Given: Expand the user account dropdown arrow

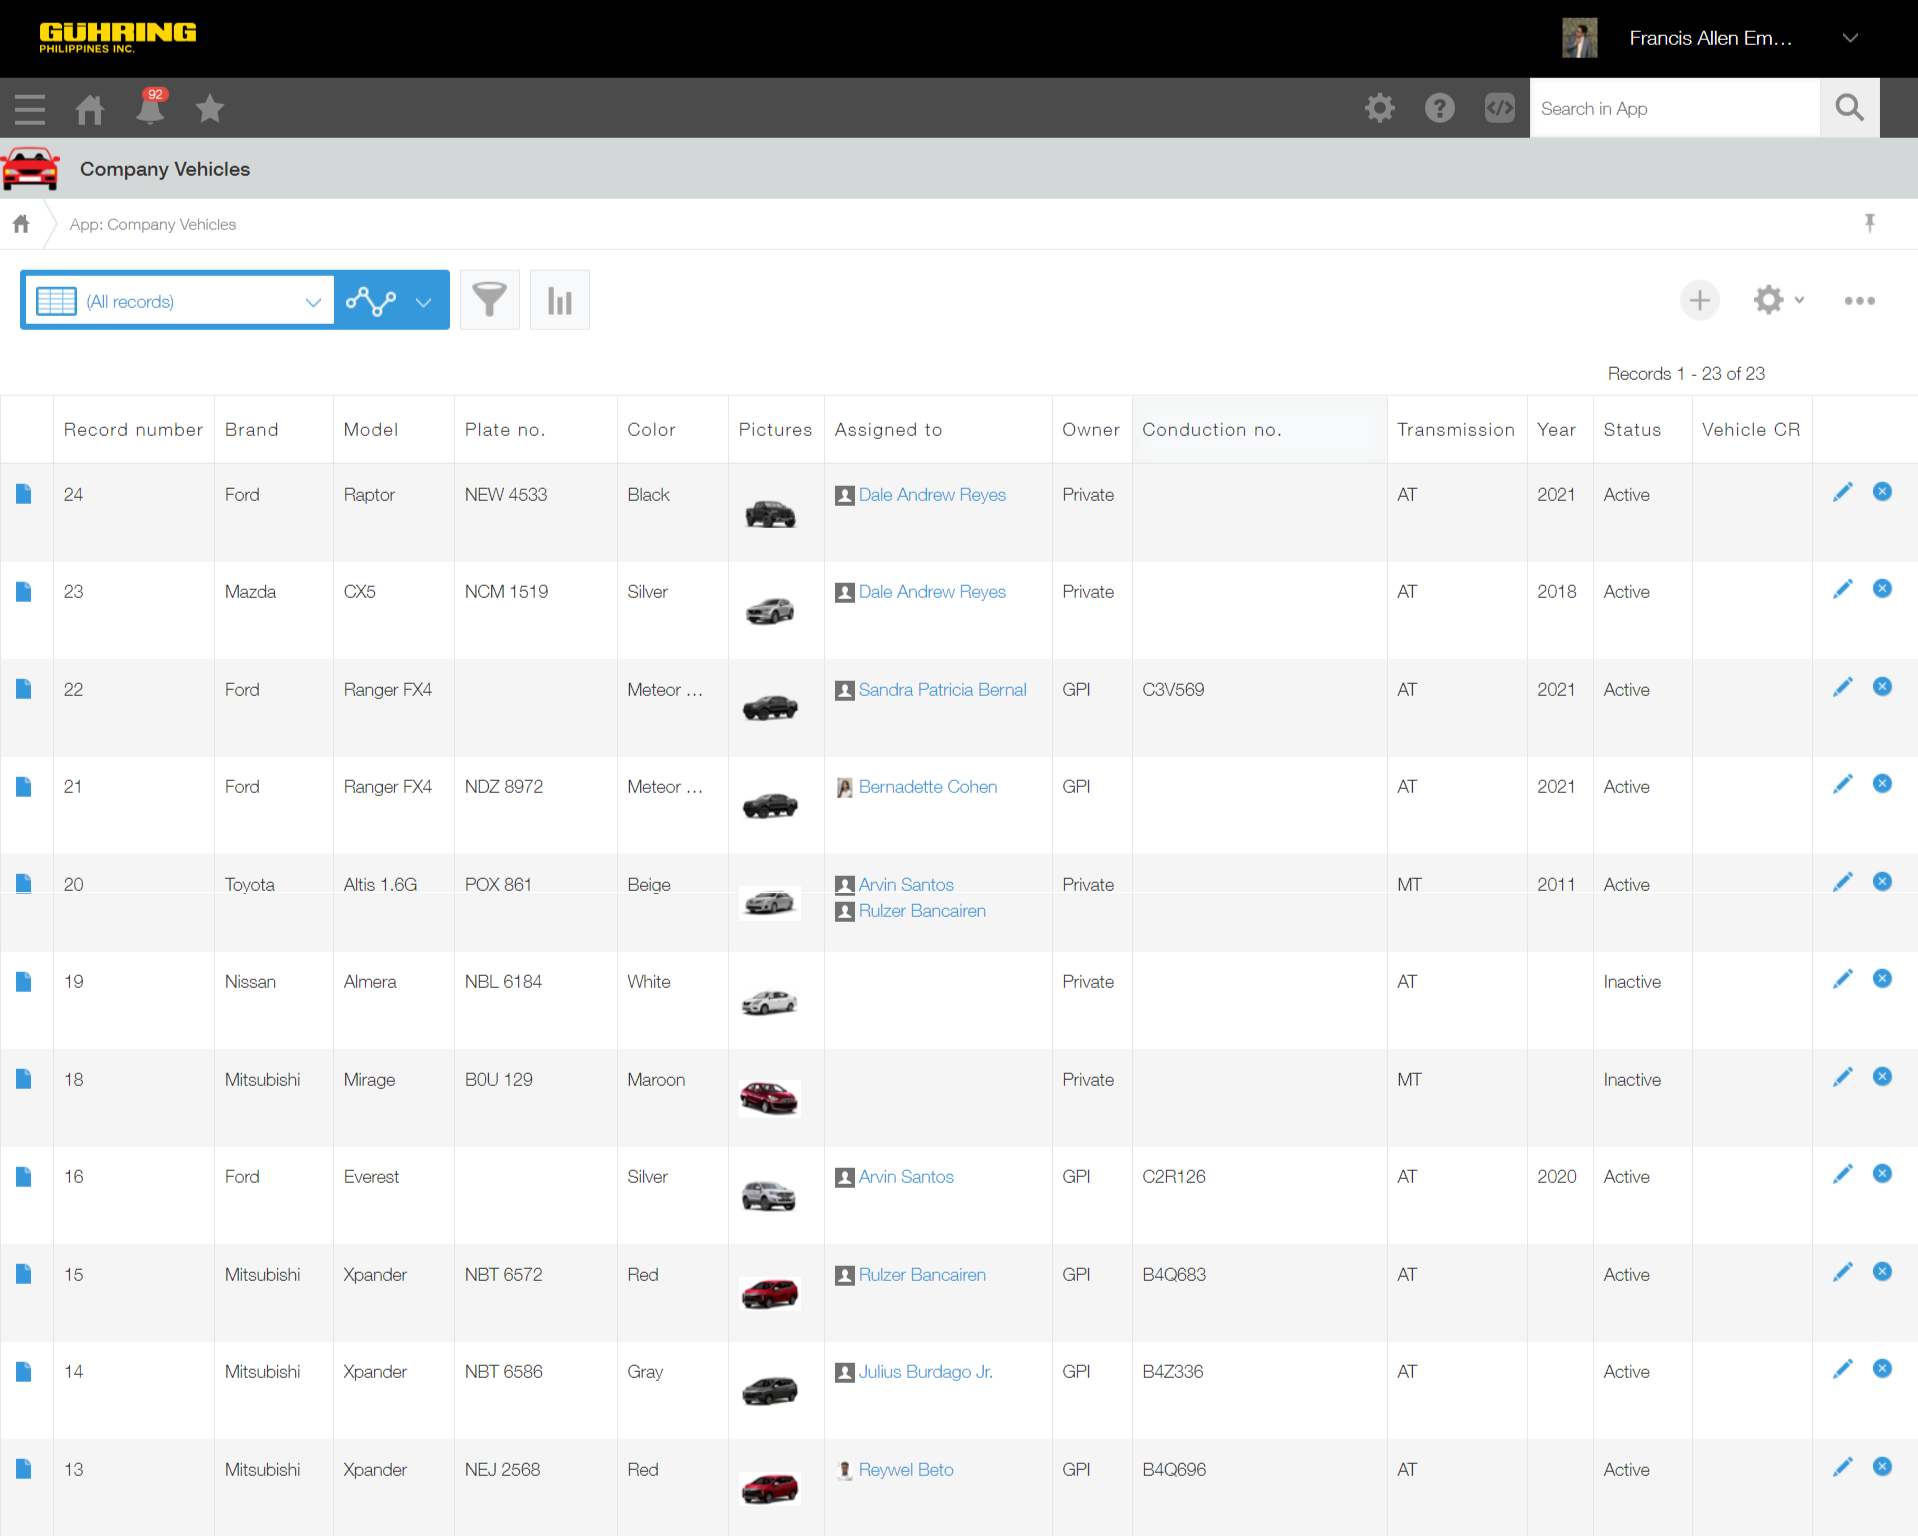Looking at the screenshot, I should coord(1850,38).
